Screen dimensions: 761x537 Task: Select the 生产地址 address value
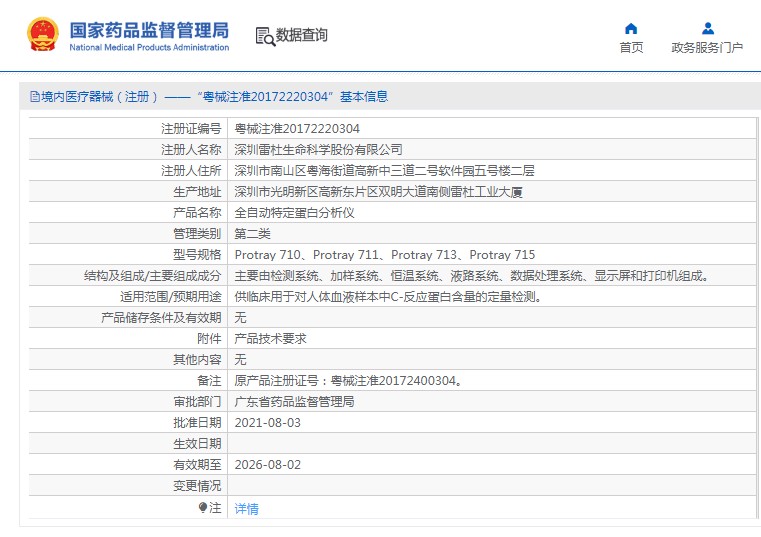pyautogui.click(x=379, y=192)
